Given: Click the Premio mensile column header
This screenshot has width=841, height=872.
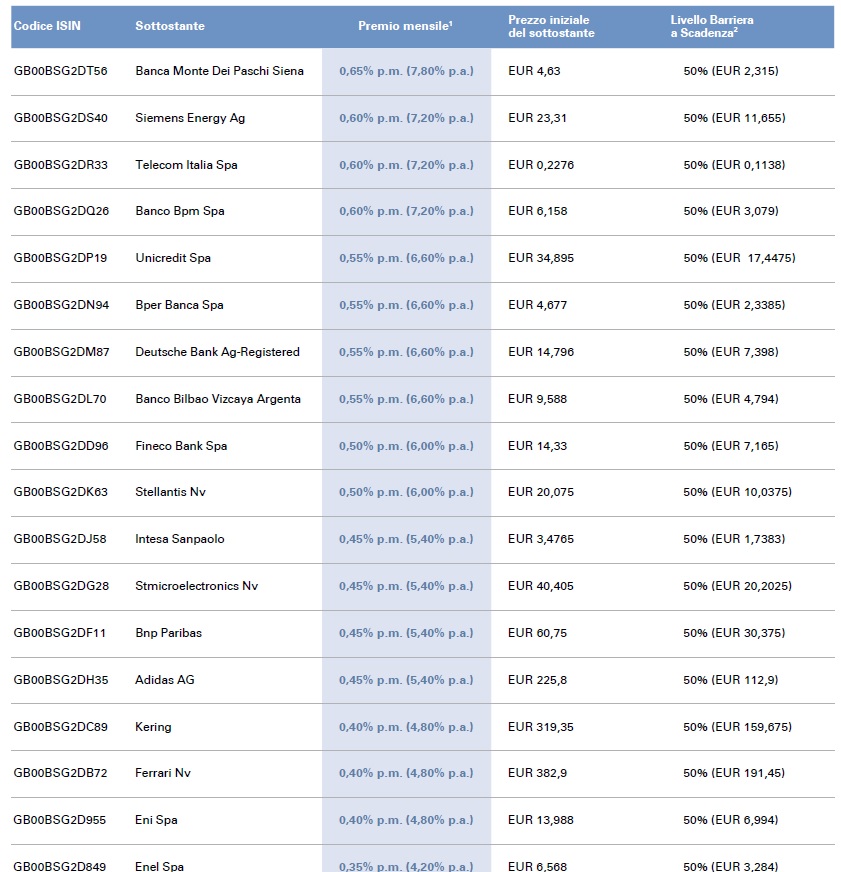Looking at the screenshot, I should click(405, 26).
